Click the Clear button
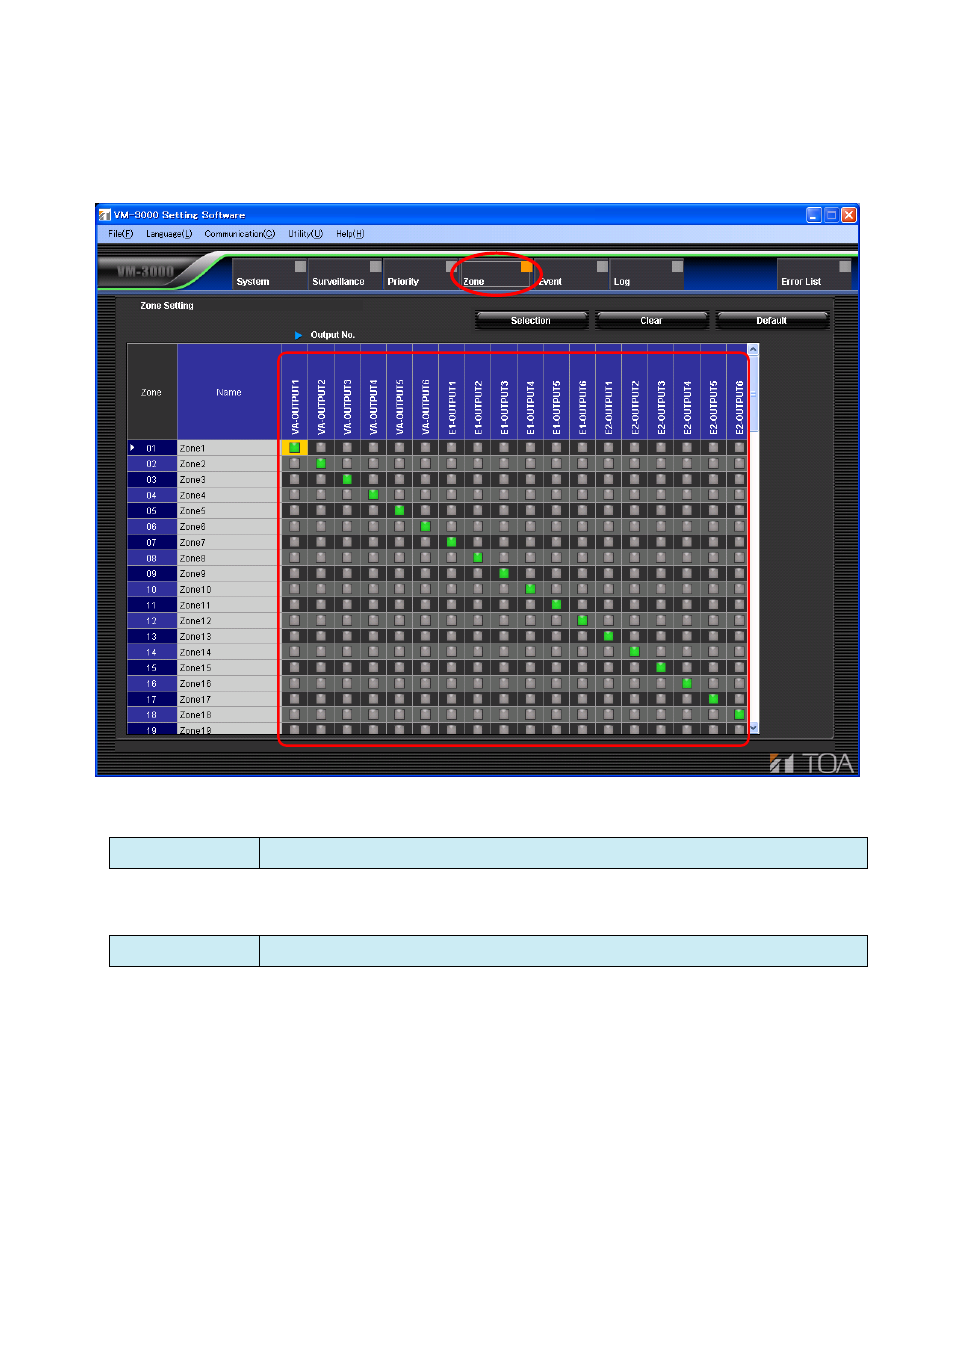 [x=651, y=320]
